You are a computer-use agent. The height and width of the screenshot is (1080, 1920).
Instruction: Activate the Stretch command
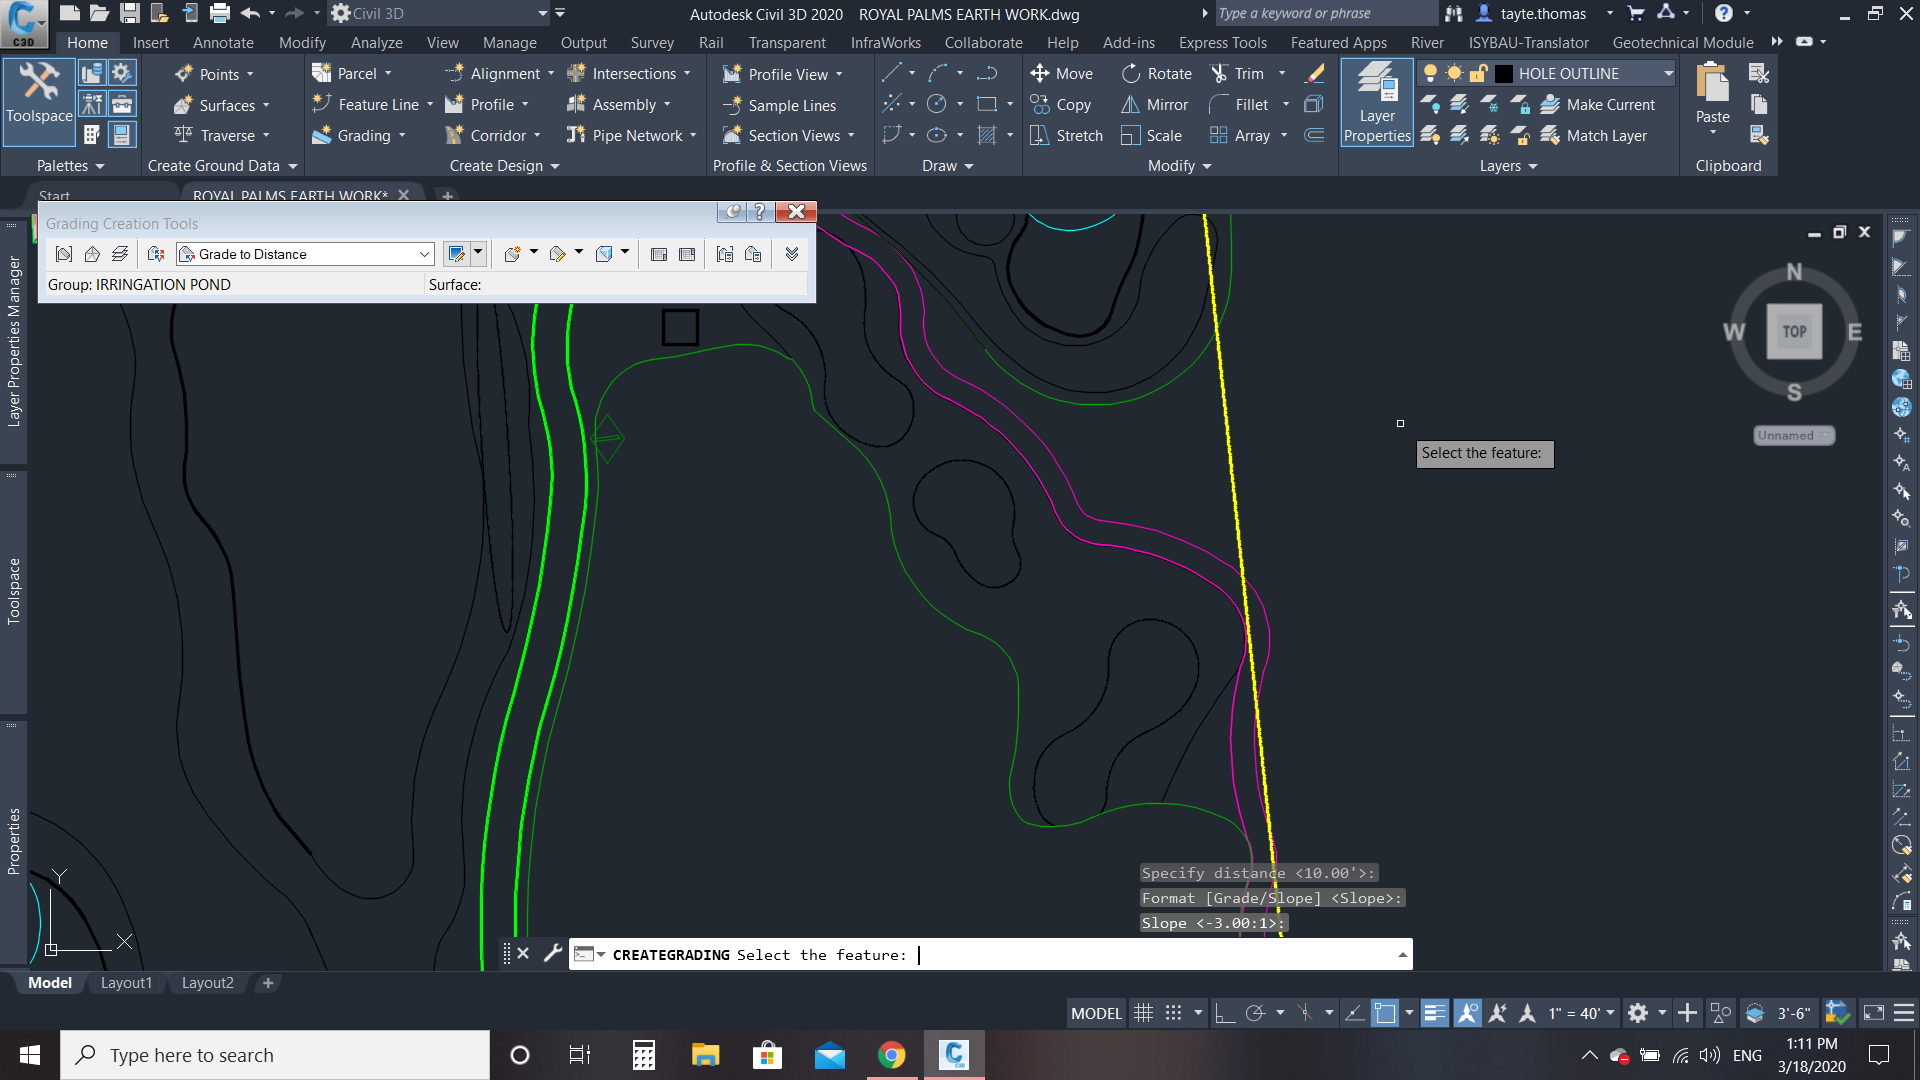pyautogui.click(x=1066, y=135)
